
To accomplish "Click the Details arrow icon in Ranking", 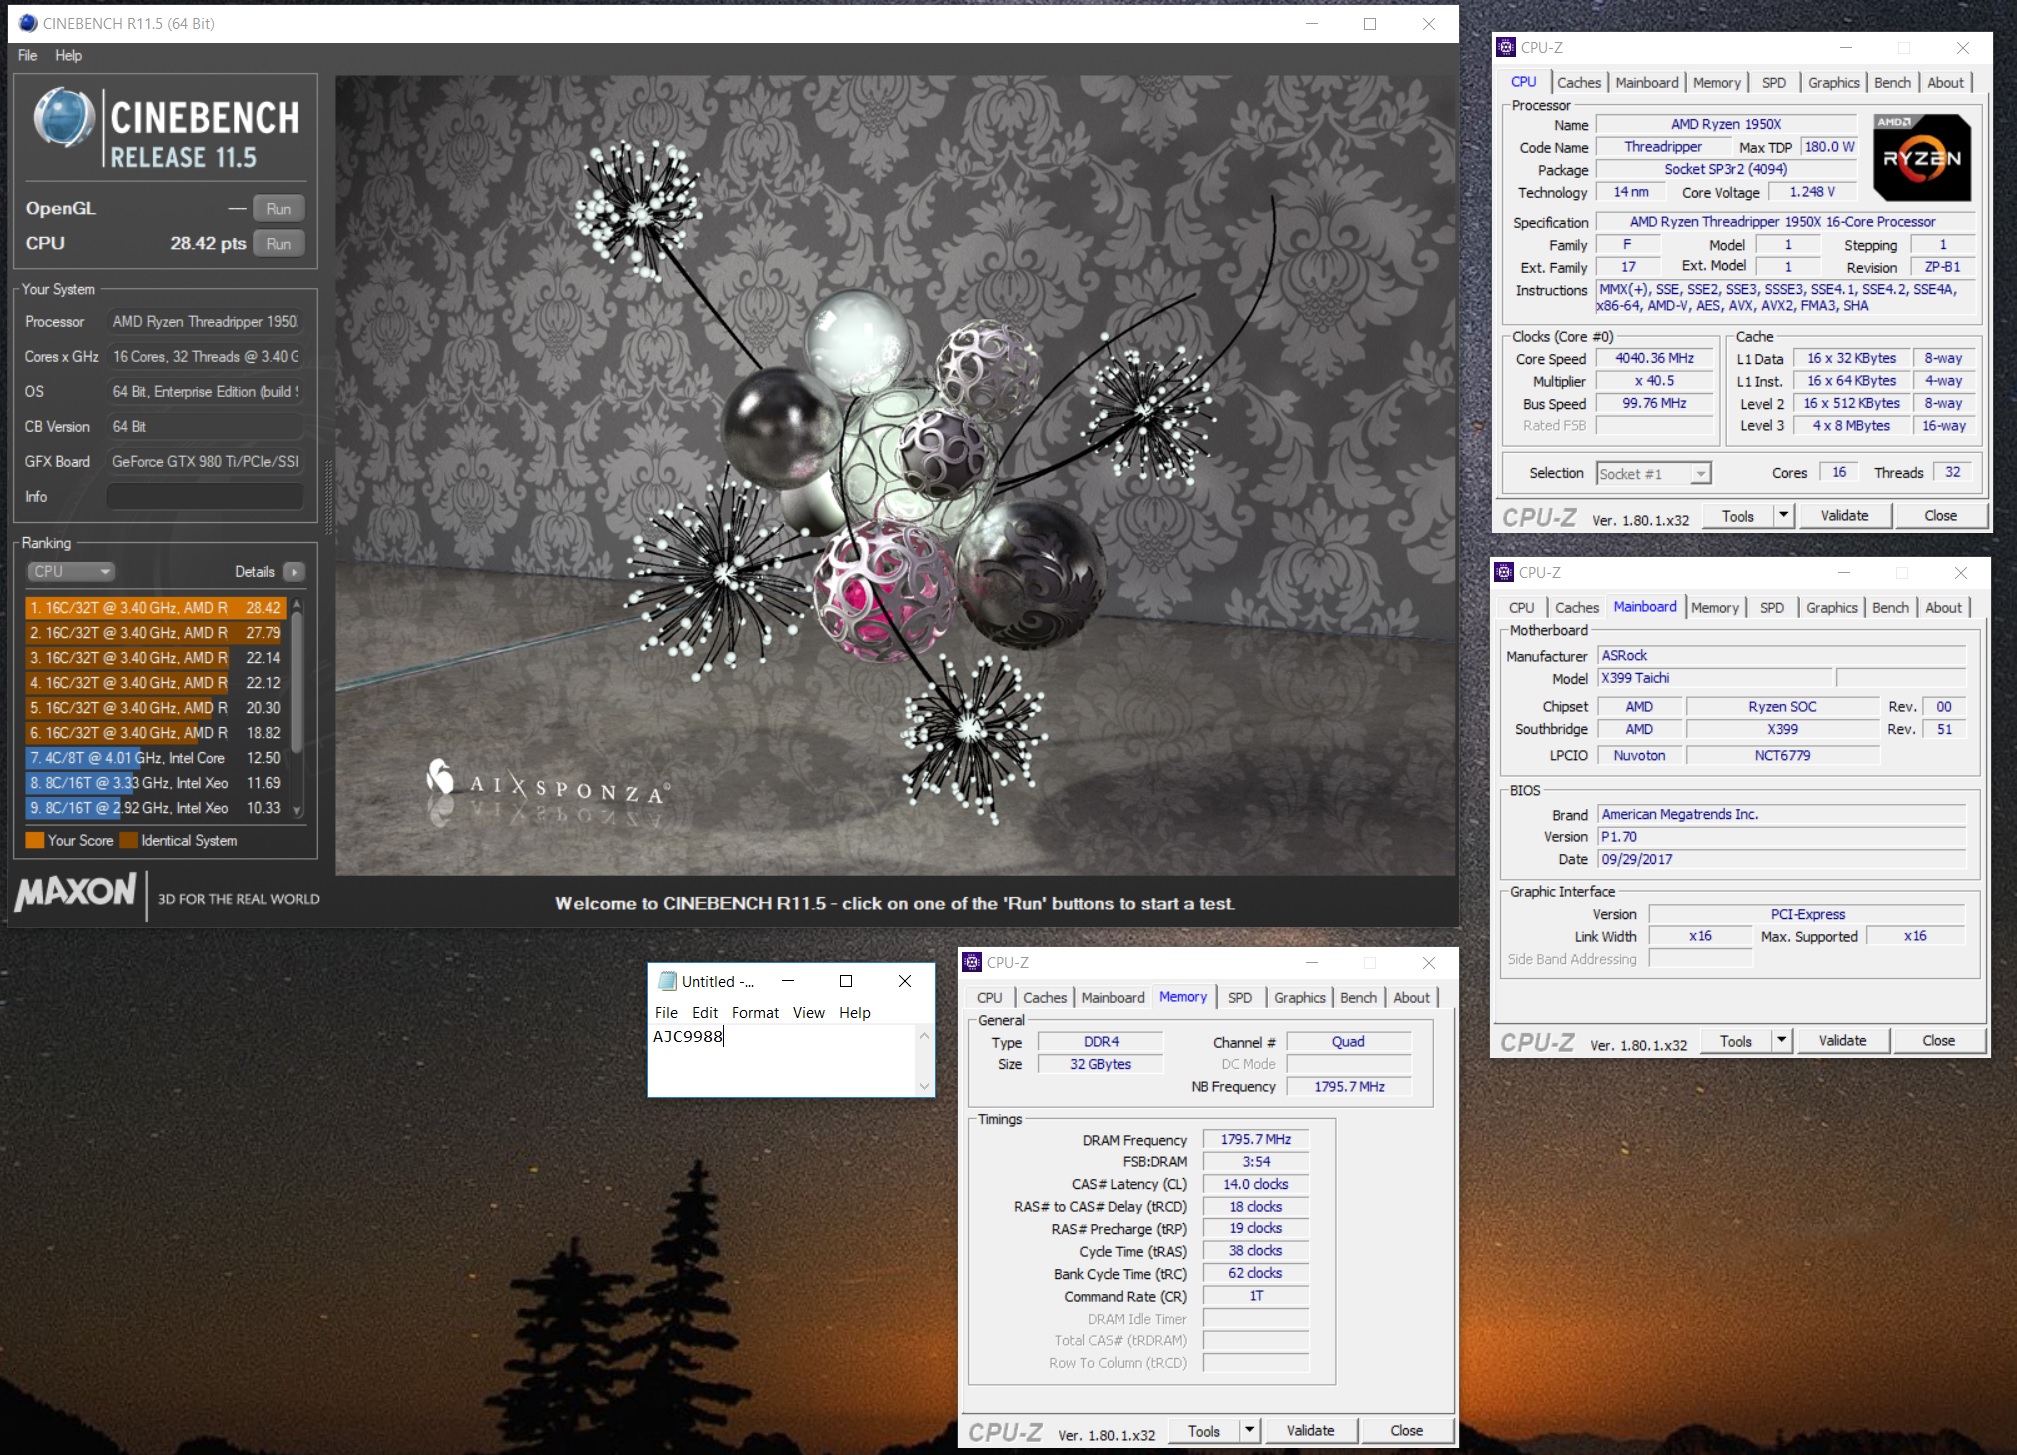I will pyautogui.click(x=294, y=572).
